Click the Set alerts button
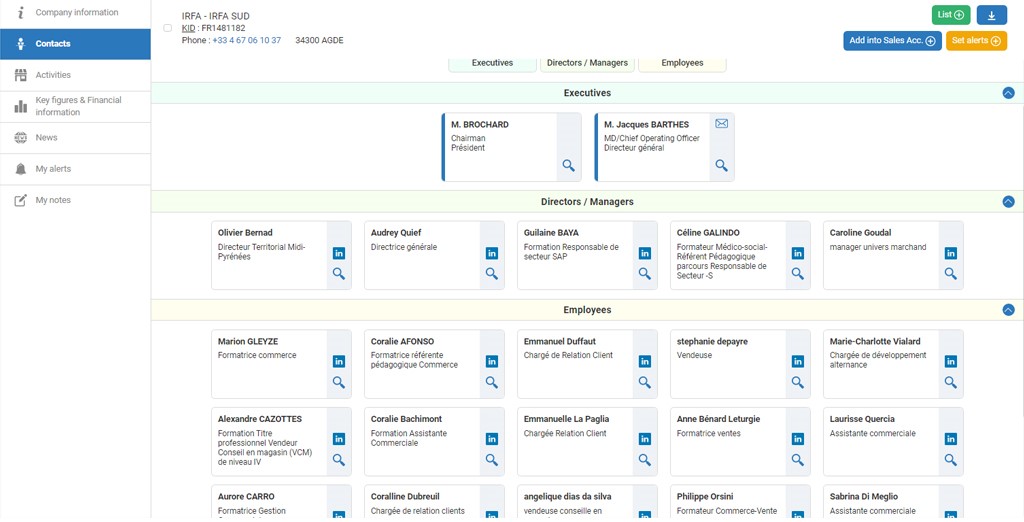1024x522 pixels. tap(976, 41)
